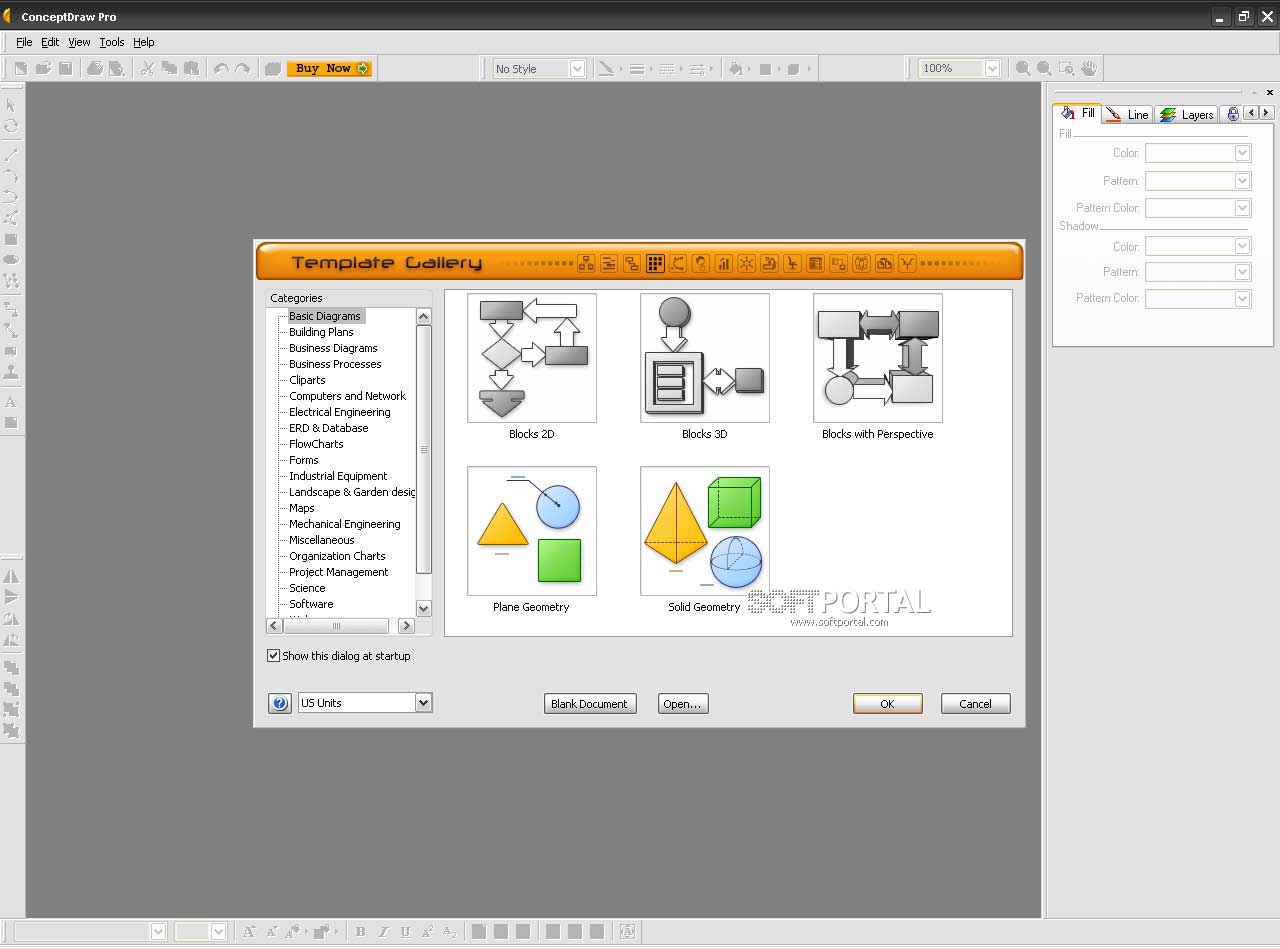Click the bar chart icon in gallery header
The height and width of the screenshot is (949, 1280).
723,264
